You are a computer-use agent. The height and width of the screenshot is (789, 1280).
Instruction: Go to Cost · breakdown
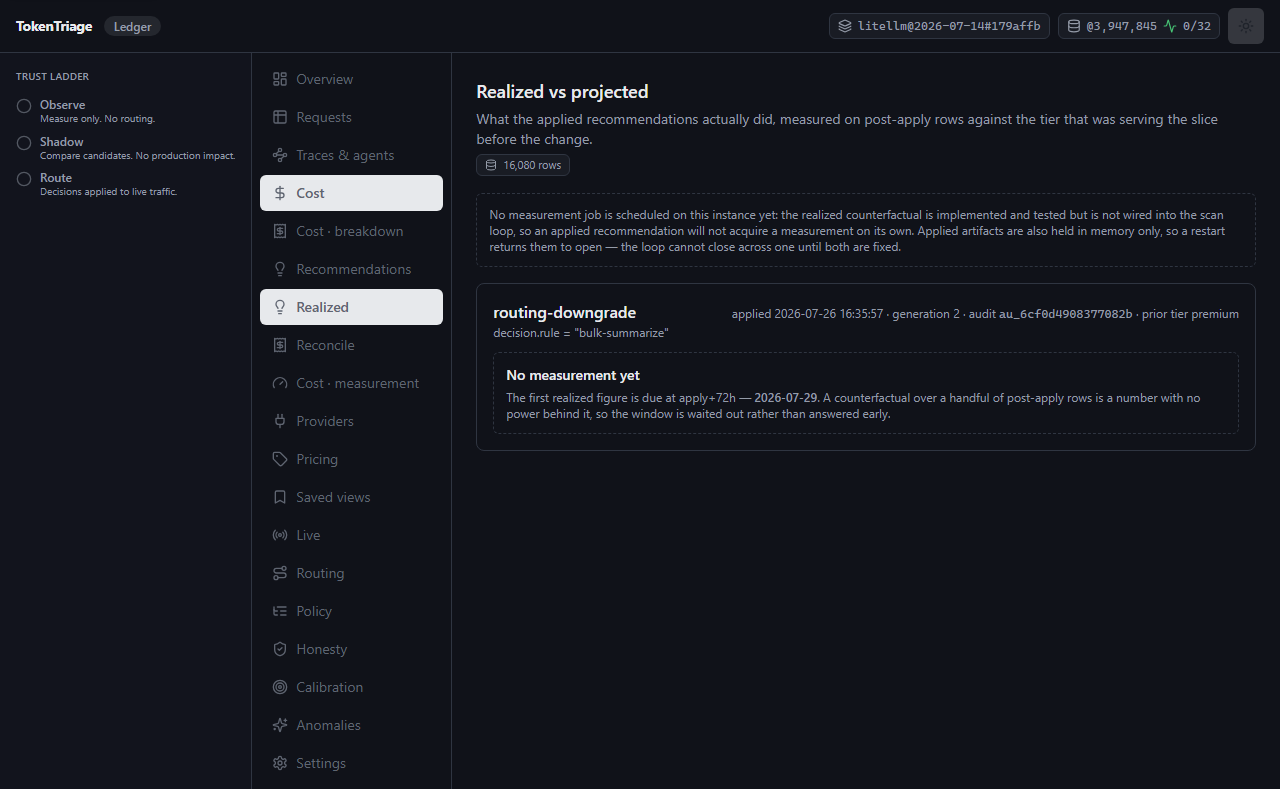coord(351,231)
